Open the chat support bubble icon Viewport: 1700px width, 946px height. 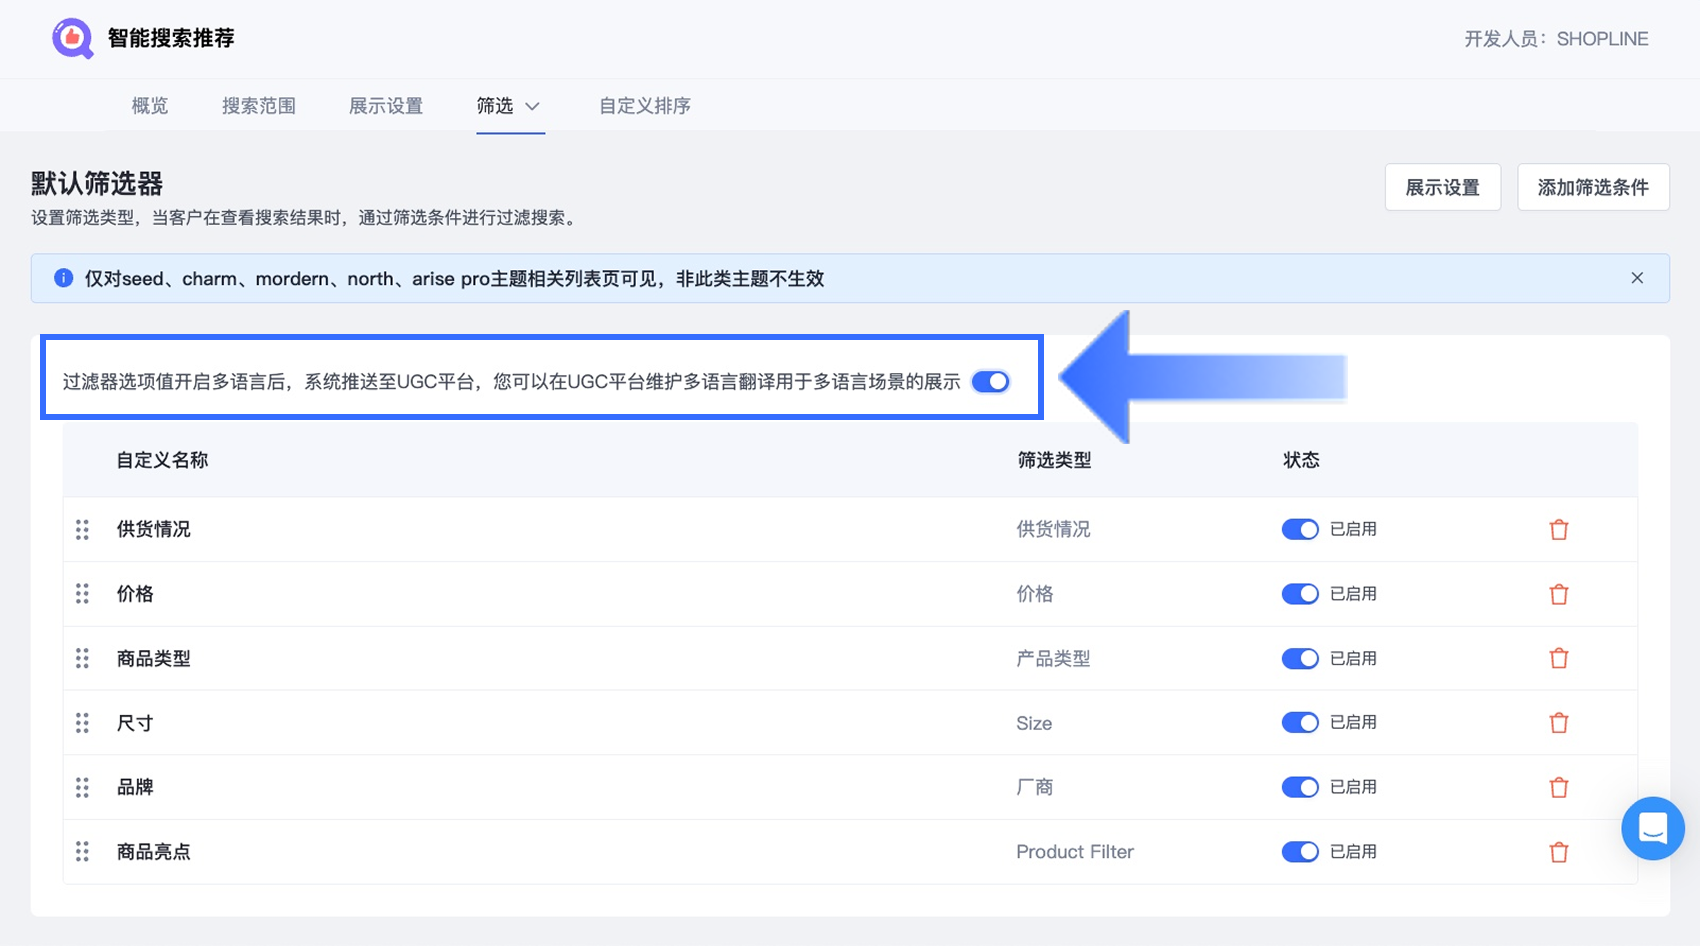pos(1652,828)
